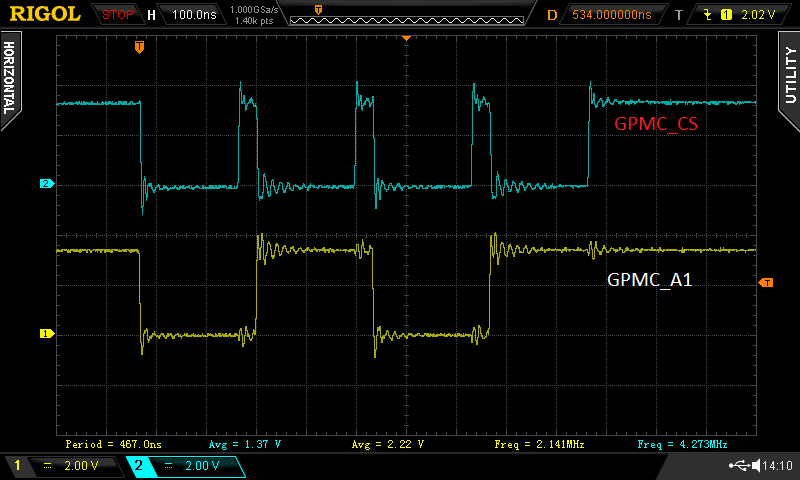
Task: Click the center top orange triangle marker
Action: coord(406,38)
